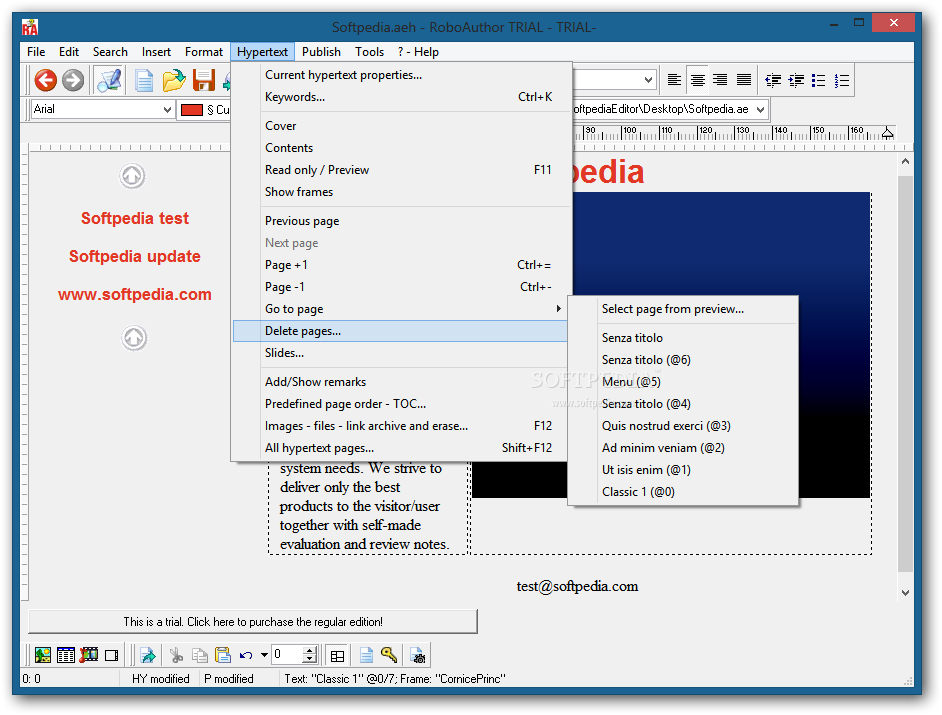
Task: Open the File menu
Action: coord(36,52)
